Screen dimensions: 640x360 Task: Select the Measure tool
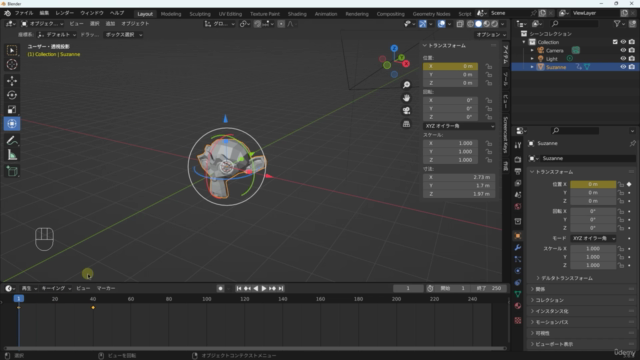pyautogui.click(x=12, y=155)
